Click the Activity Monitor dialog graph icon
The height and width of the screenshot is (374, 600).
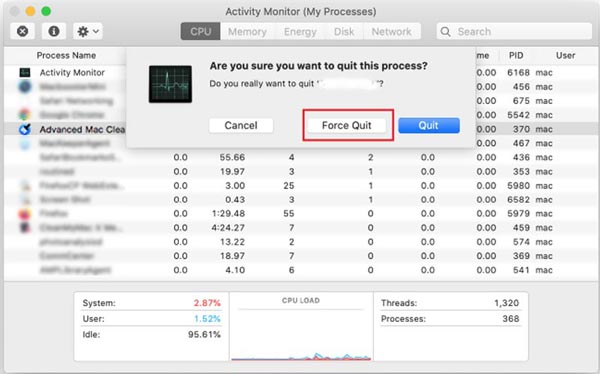coord(170,84)
